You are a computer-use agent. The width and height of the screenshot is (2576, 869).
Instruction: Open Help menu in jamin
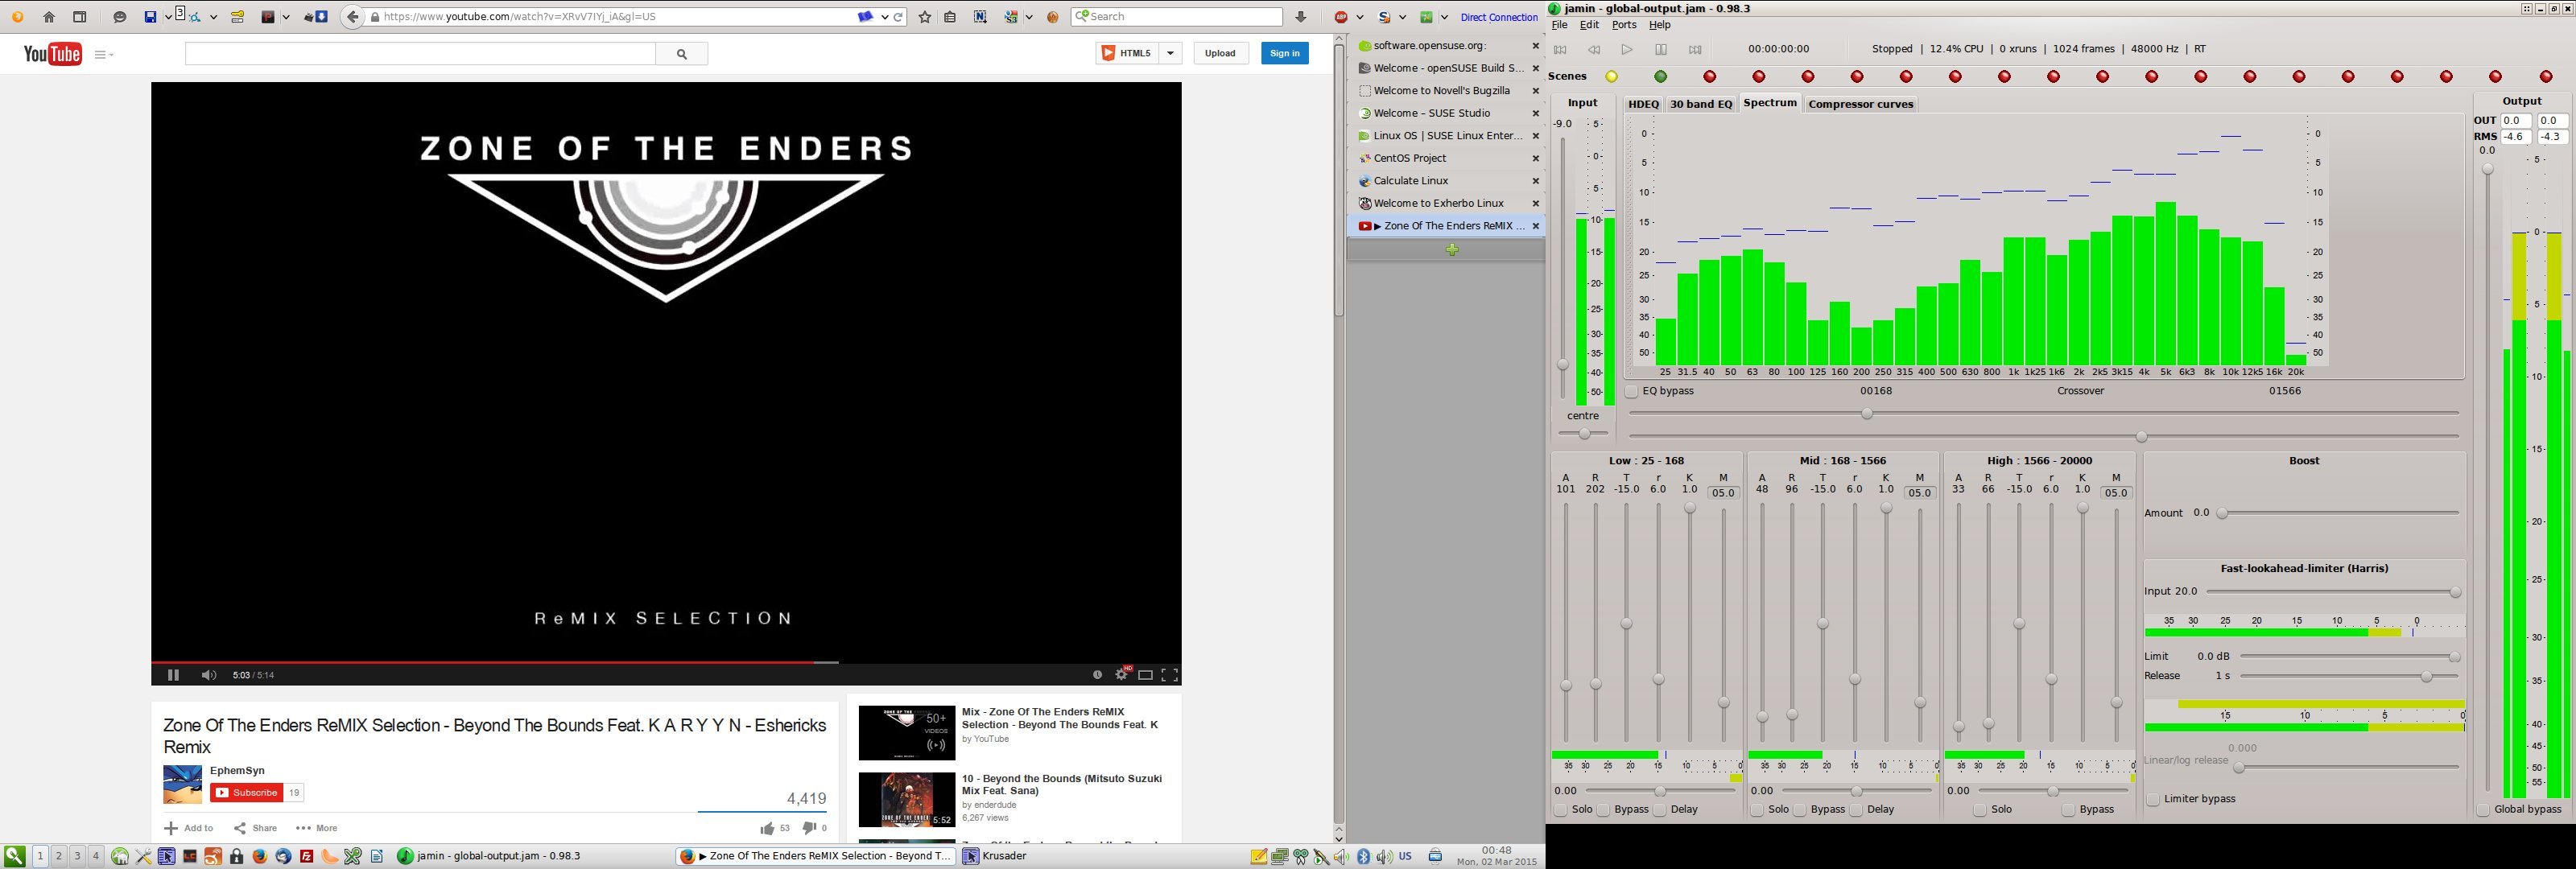tap(1659, 25)
